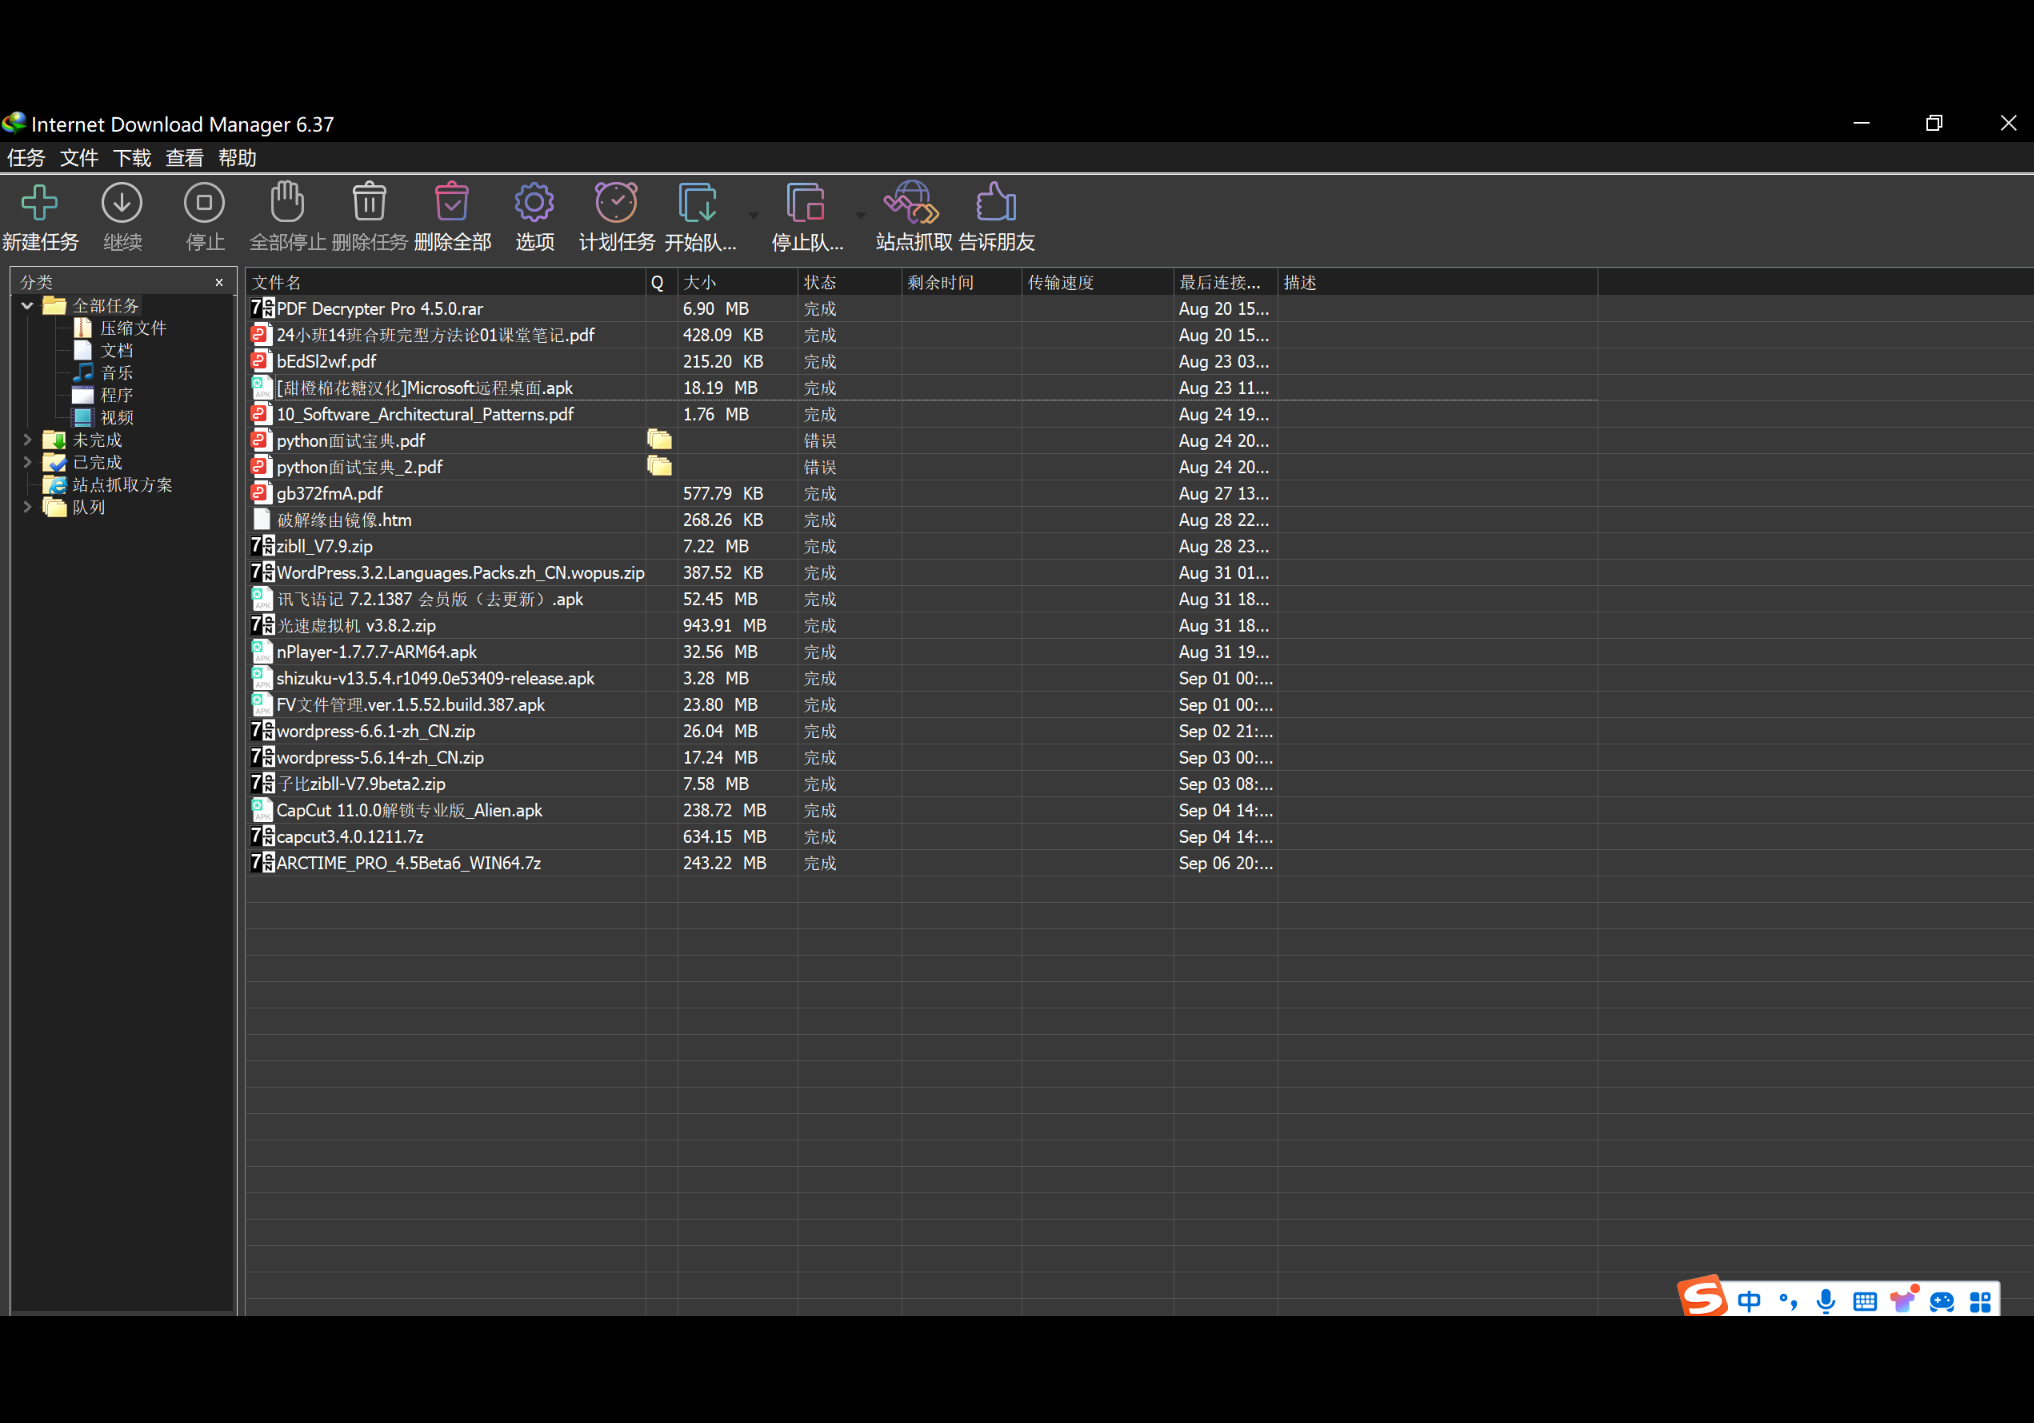
Task: Sort by the 传输速度 column header
Action: [x=1098, y=282]
